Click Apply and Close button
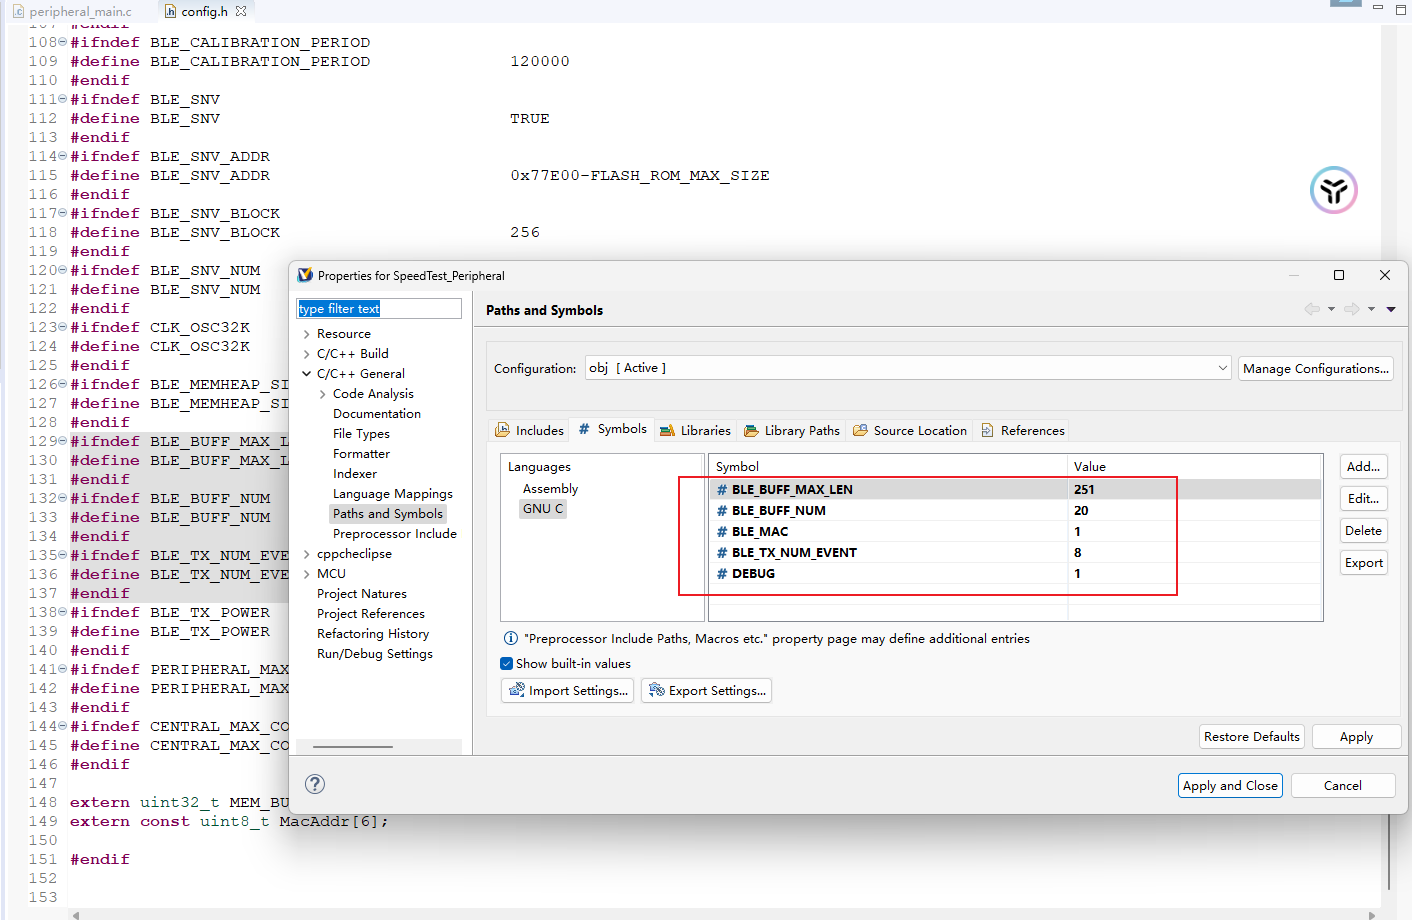The width and height of the screenshot is (1412, 920). click(1230, 785)
